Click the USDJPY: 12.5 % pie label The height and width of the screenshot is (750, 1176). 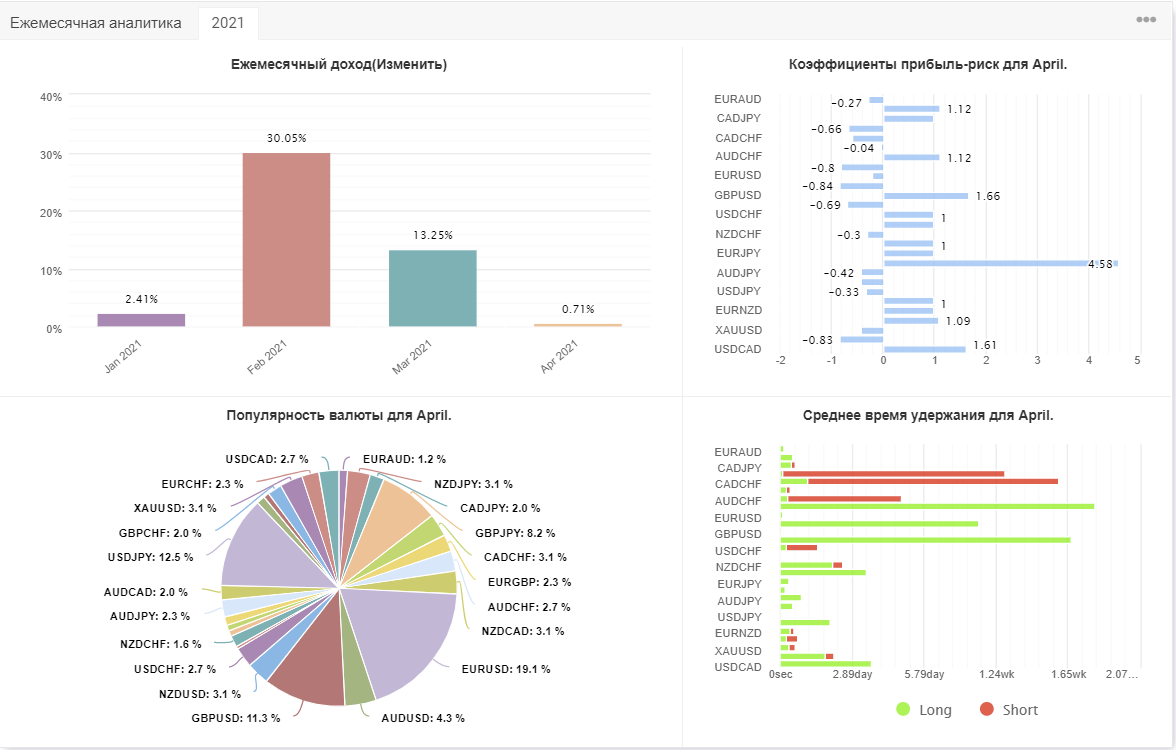[150, 557]
